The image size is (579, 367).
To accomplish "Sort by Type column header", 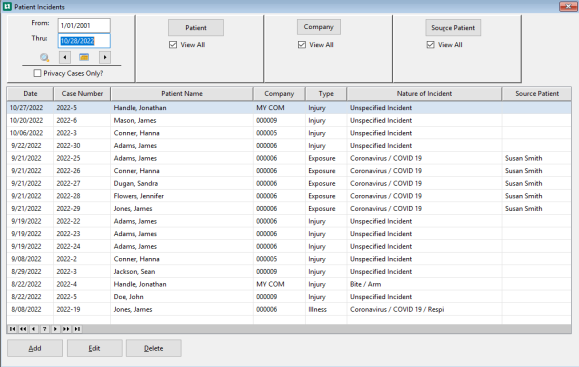I will coord(326,94).
